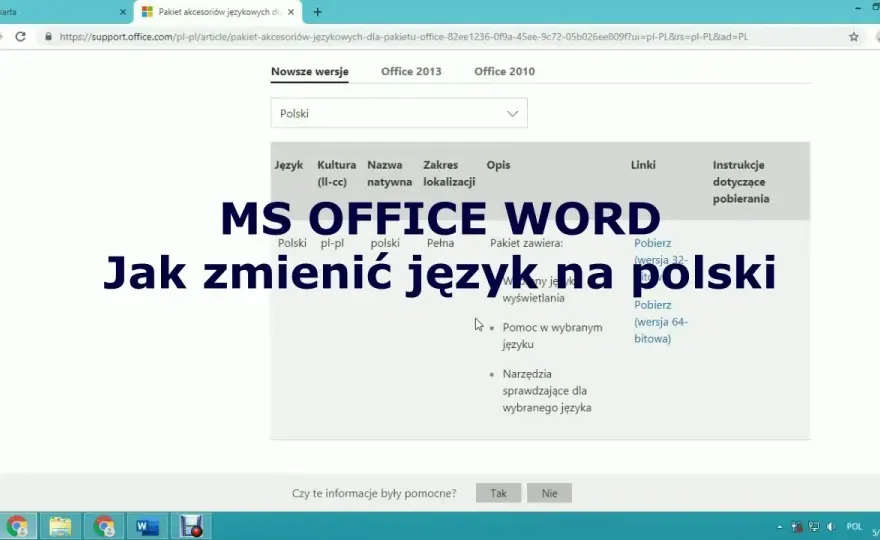Click the Zakres lokalizacji column header
This screenshot has width=880, height=540.
pyautogui.click(x=449, y=173)
